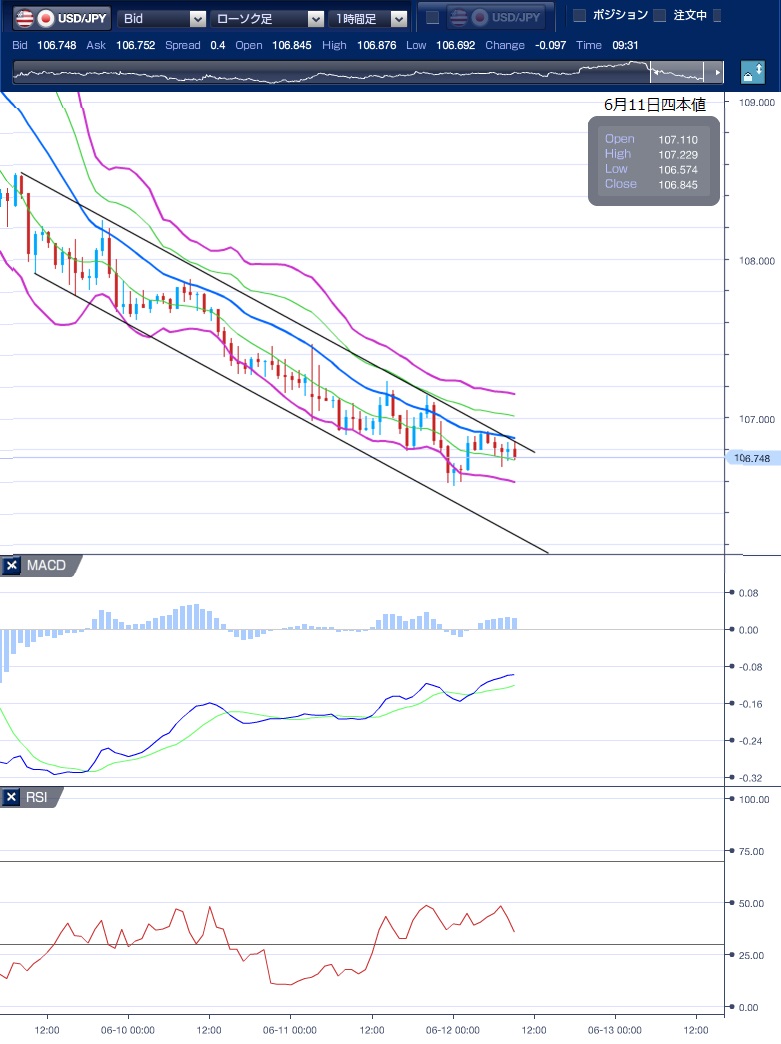
Task: Click the OHLC four-value info box
Action: (x=653, y=161)
